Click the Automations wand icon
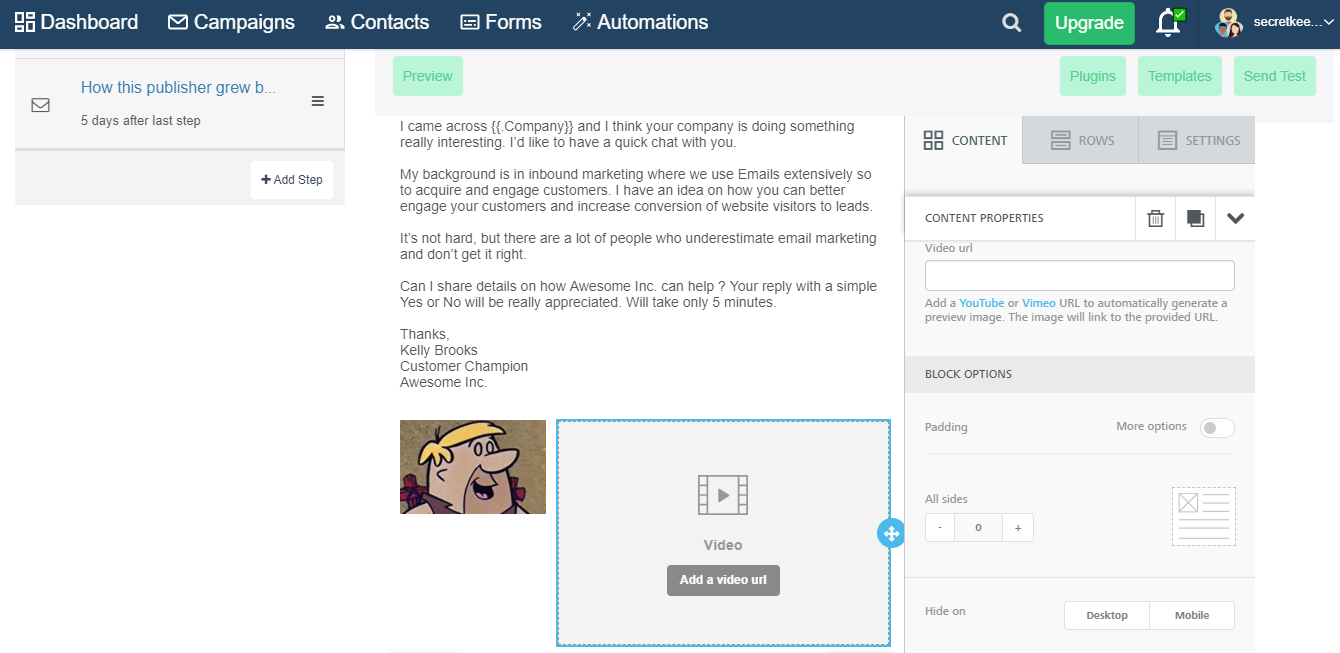The width and height of the screenshot is (1340, 653). click(x=582, y=22)
